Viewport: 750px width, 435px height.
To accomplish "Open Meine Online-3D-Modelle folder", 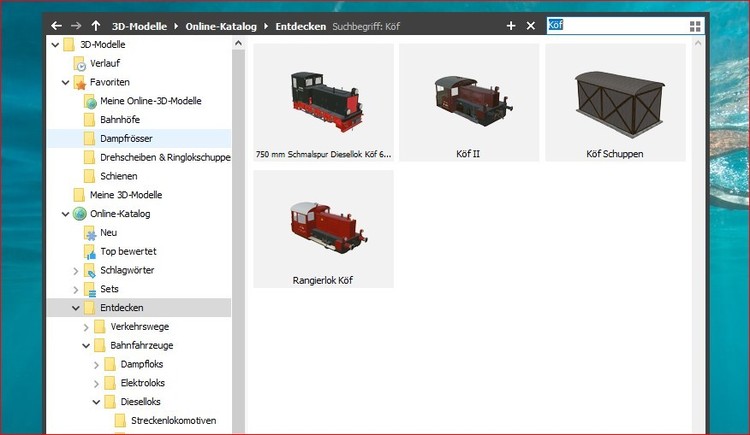I will point(150,101).
